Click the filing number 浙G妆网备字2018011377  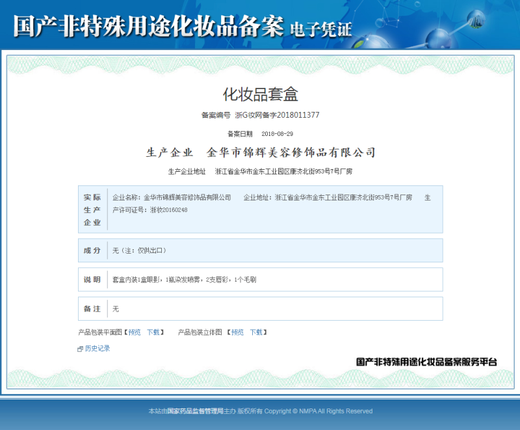[x=277, y=115]
